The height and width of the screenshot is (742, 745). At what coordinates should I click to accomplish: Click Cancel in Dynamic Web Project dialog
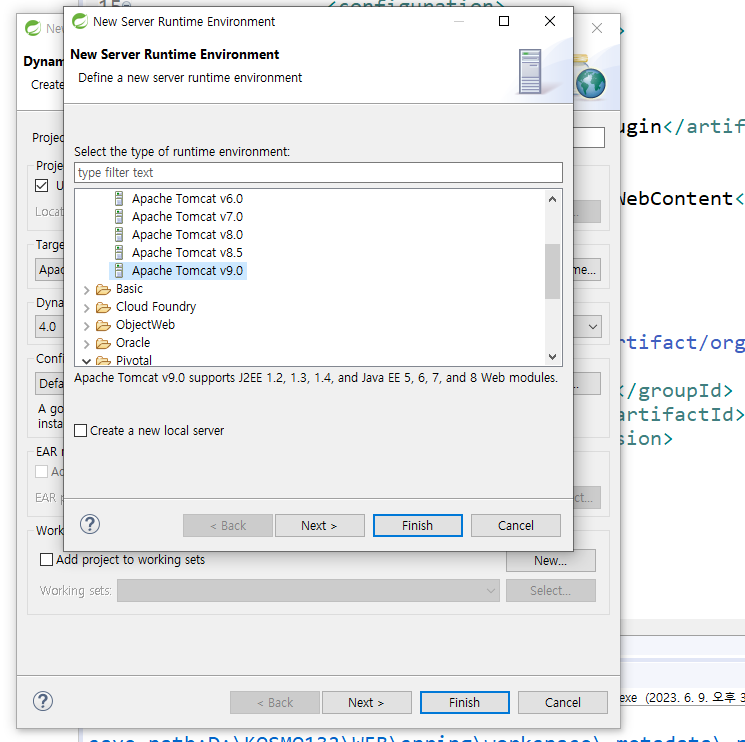coord(563,702)
